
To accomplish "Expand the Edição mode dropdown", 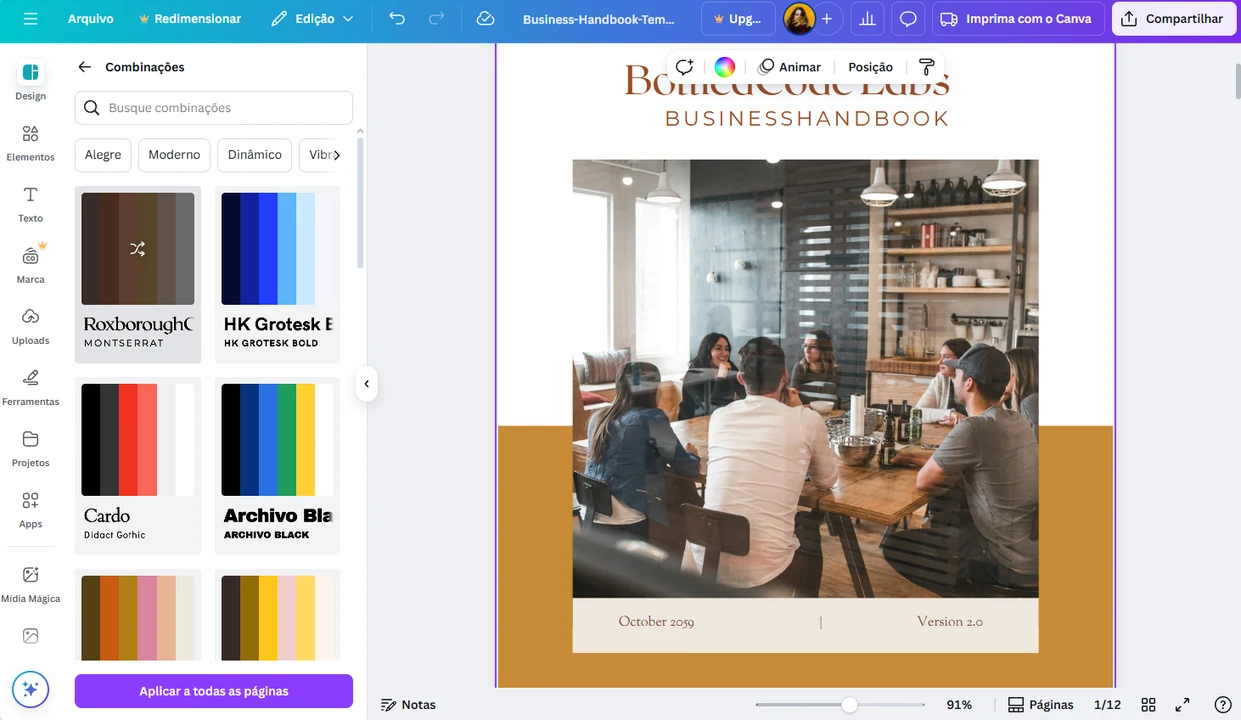I will click(x=313, y=19).
